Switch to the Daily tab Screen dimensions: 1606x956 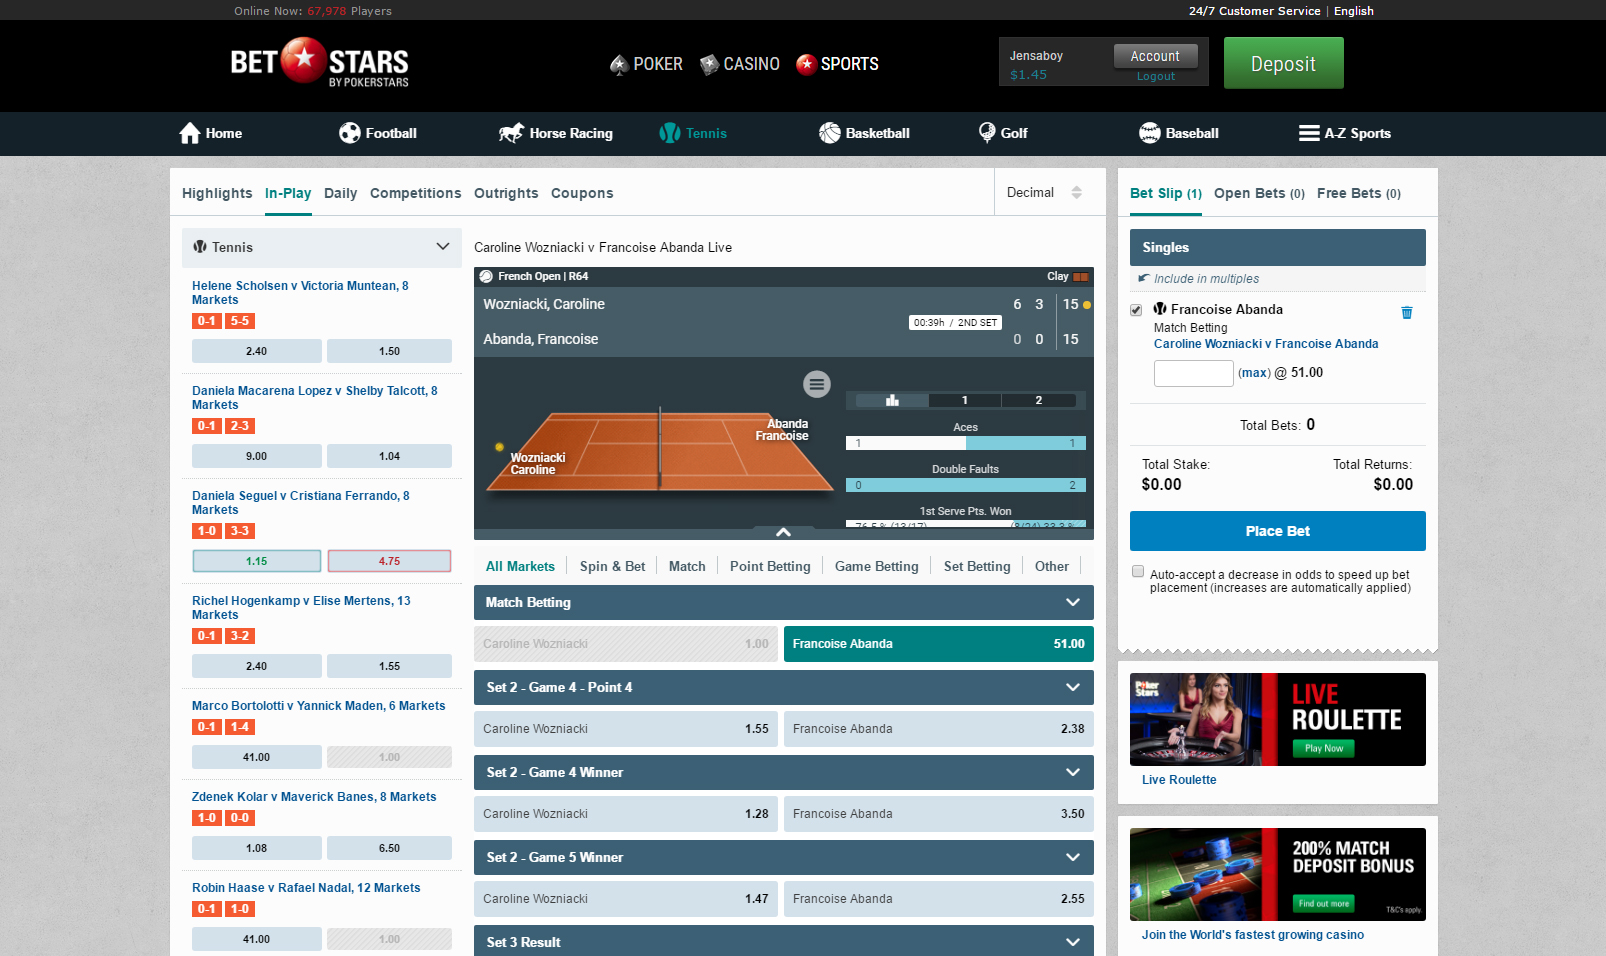[340, 193]
